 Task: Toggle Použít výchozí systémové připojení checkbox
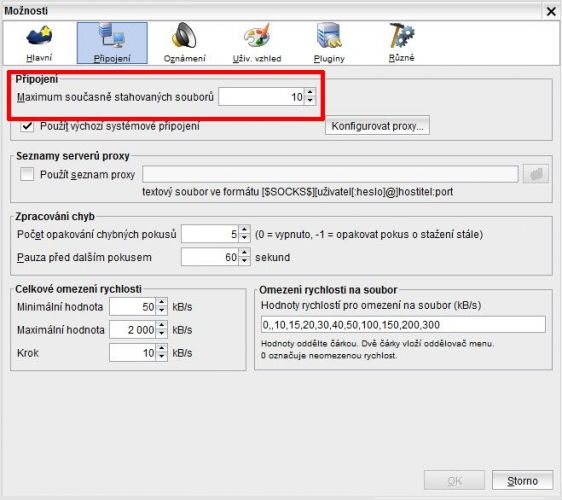[x=27, y=126]
